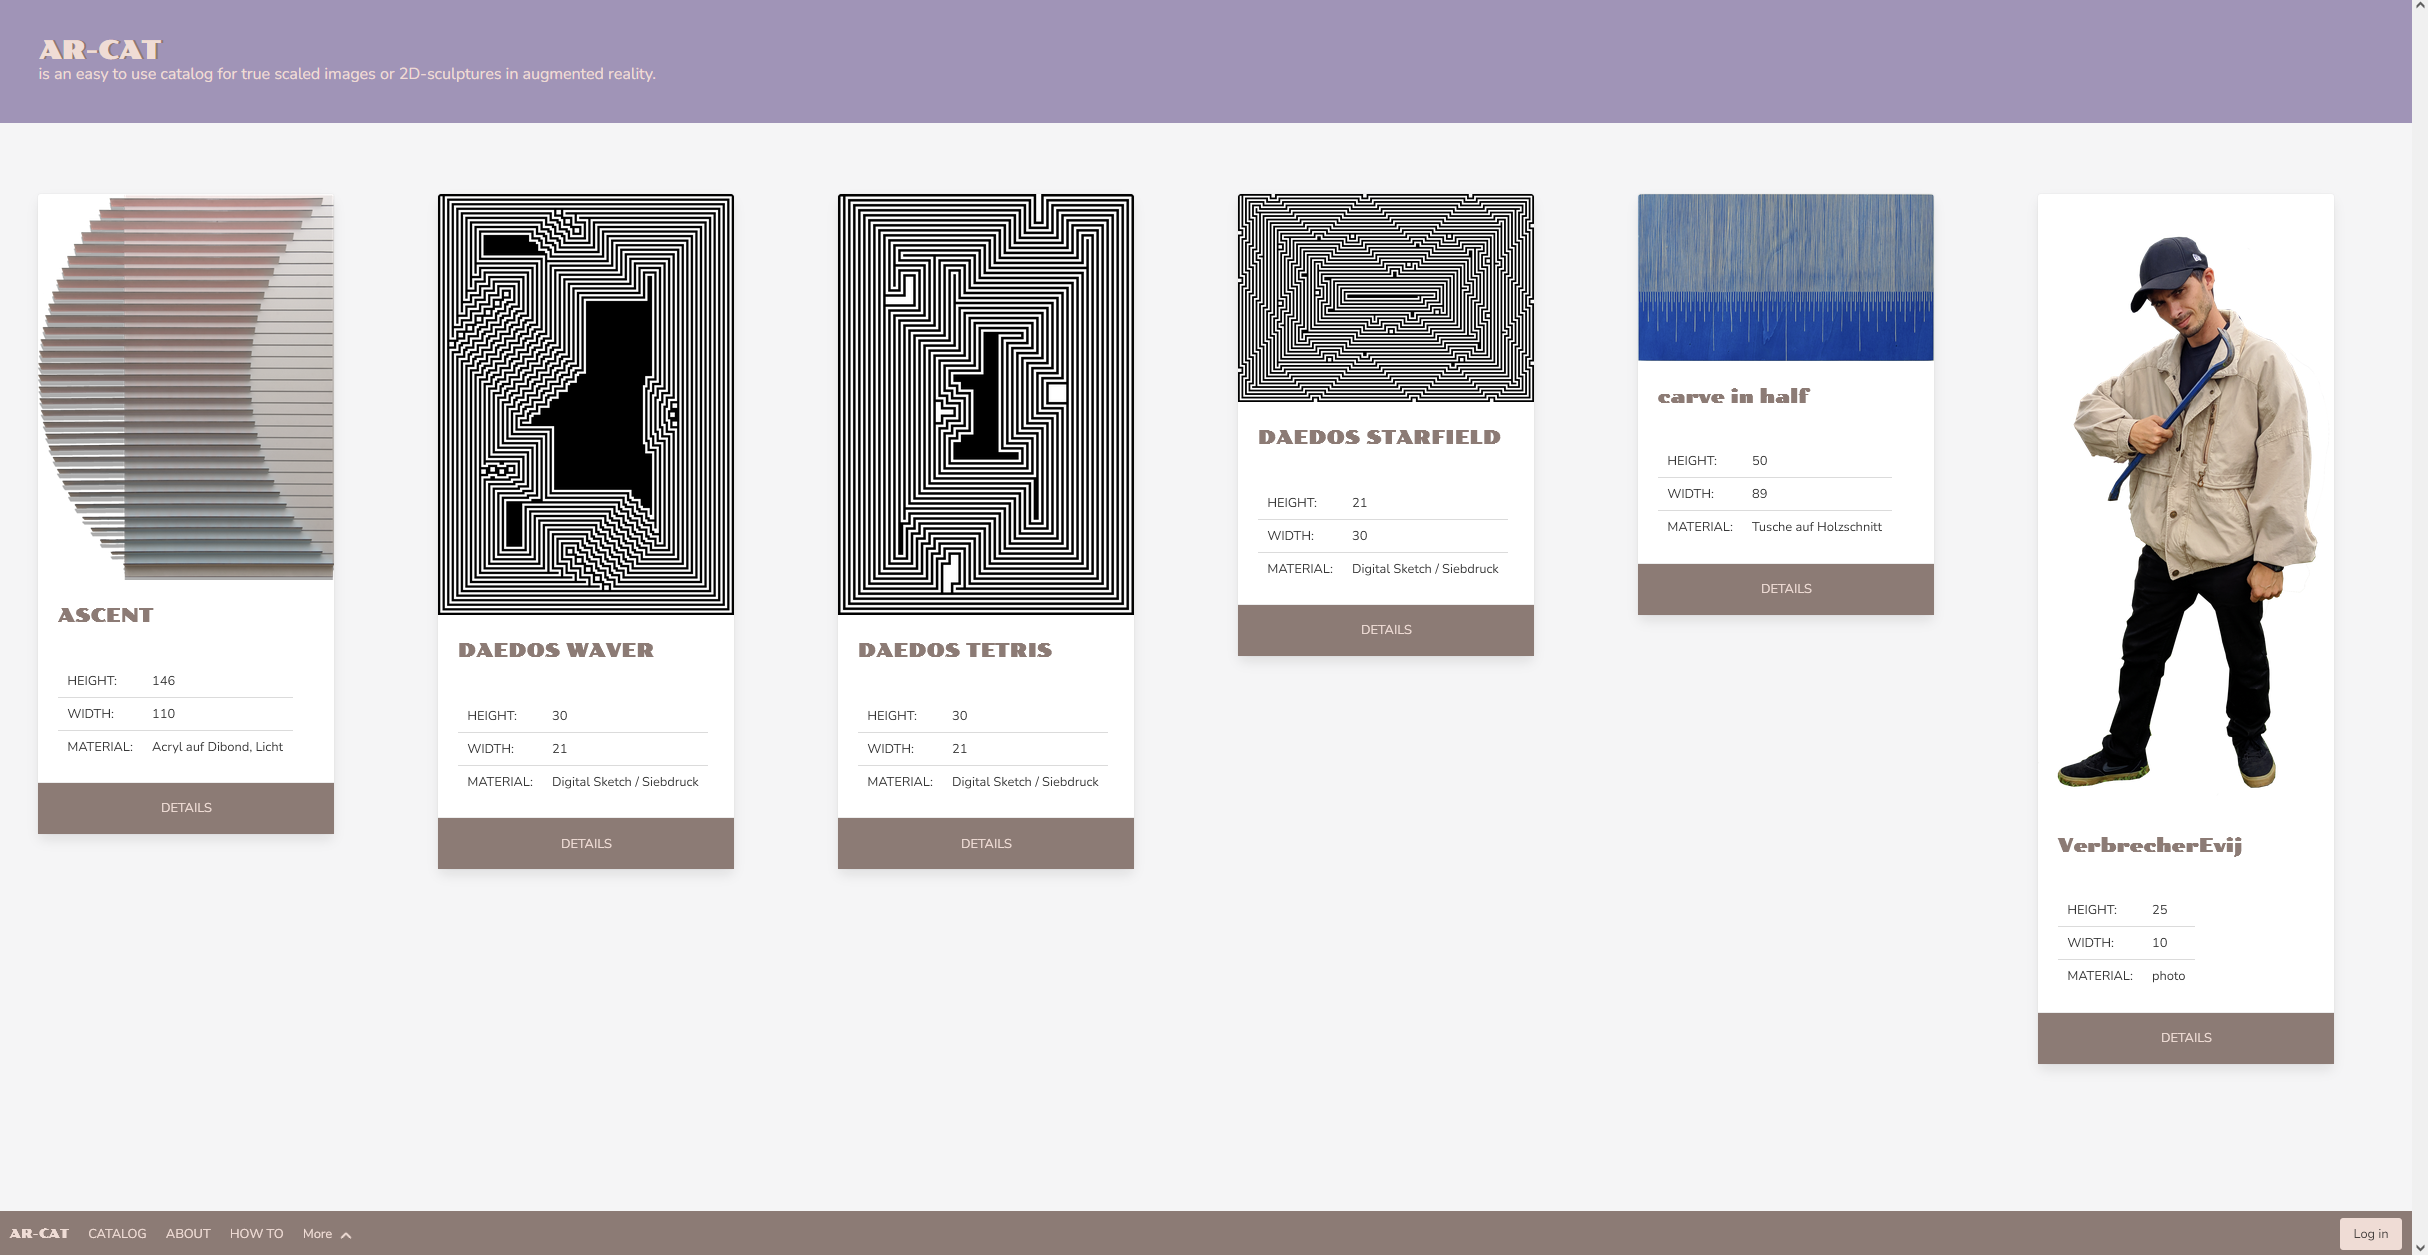
Task: Open DETAILS for DAEDOS WAVER
Action: 586,843
